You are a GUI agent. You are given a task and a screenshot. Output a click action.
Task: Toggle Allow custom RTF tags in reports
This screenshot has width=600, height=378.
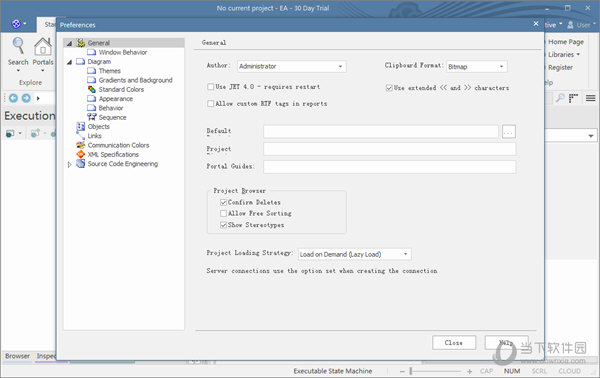210,104
